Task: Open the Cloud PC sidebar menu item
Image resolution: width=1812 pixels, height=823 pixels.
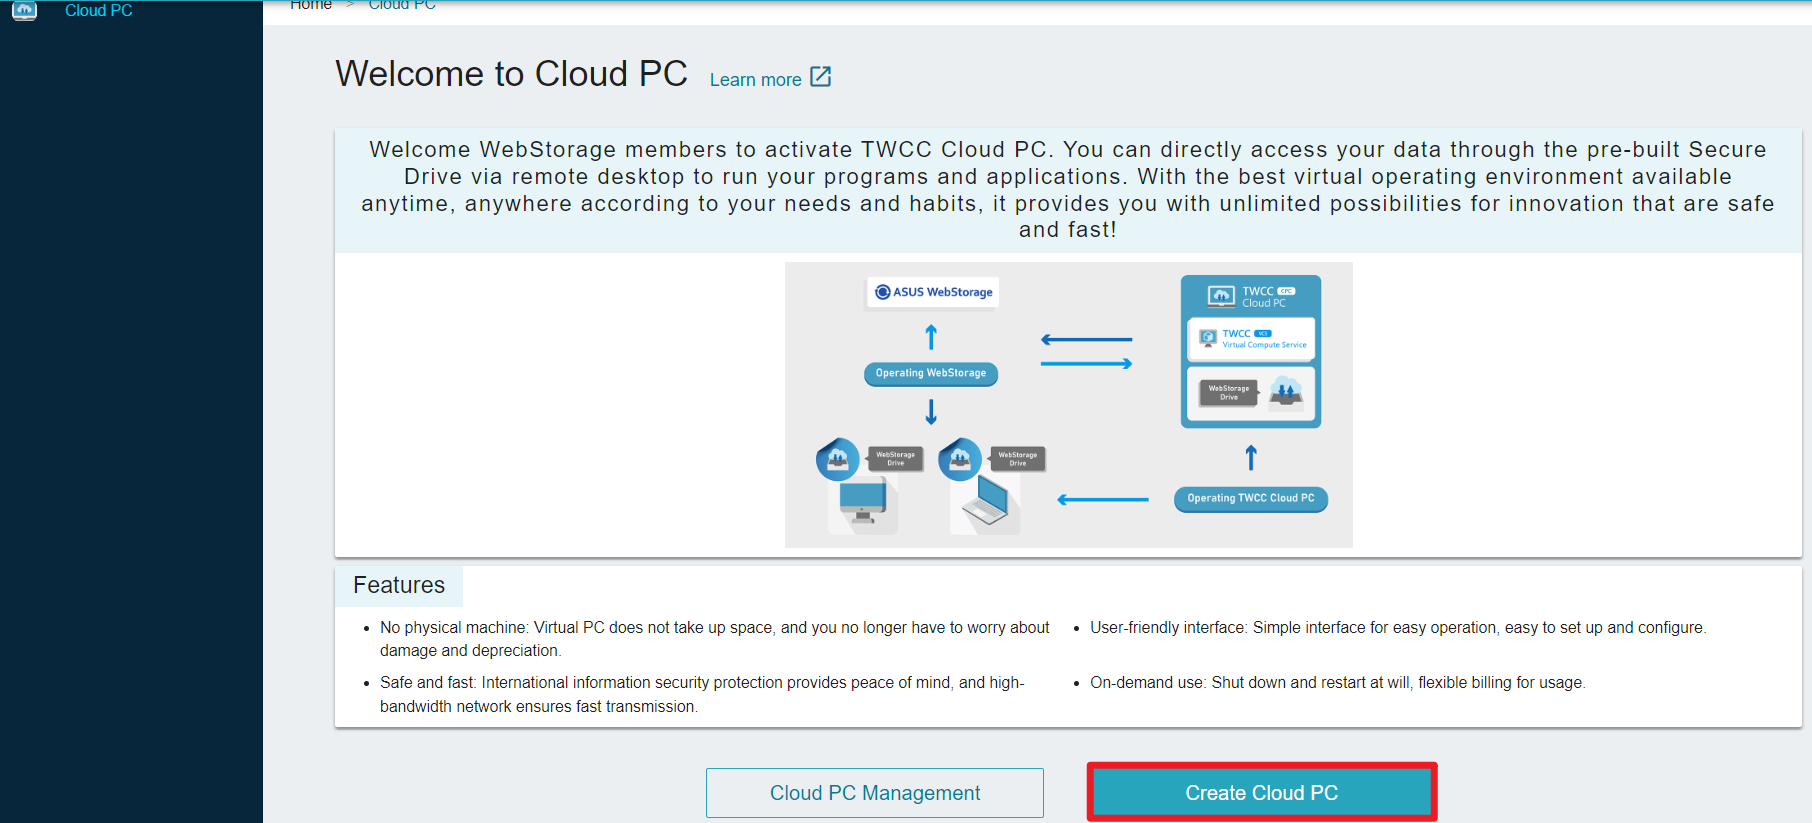Action: tap(98, 10)
